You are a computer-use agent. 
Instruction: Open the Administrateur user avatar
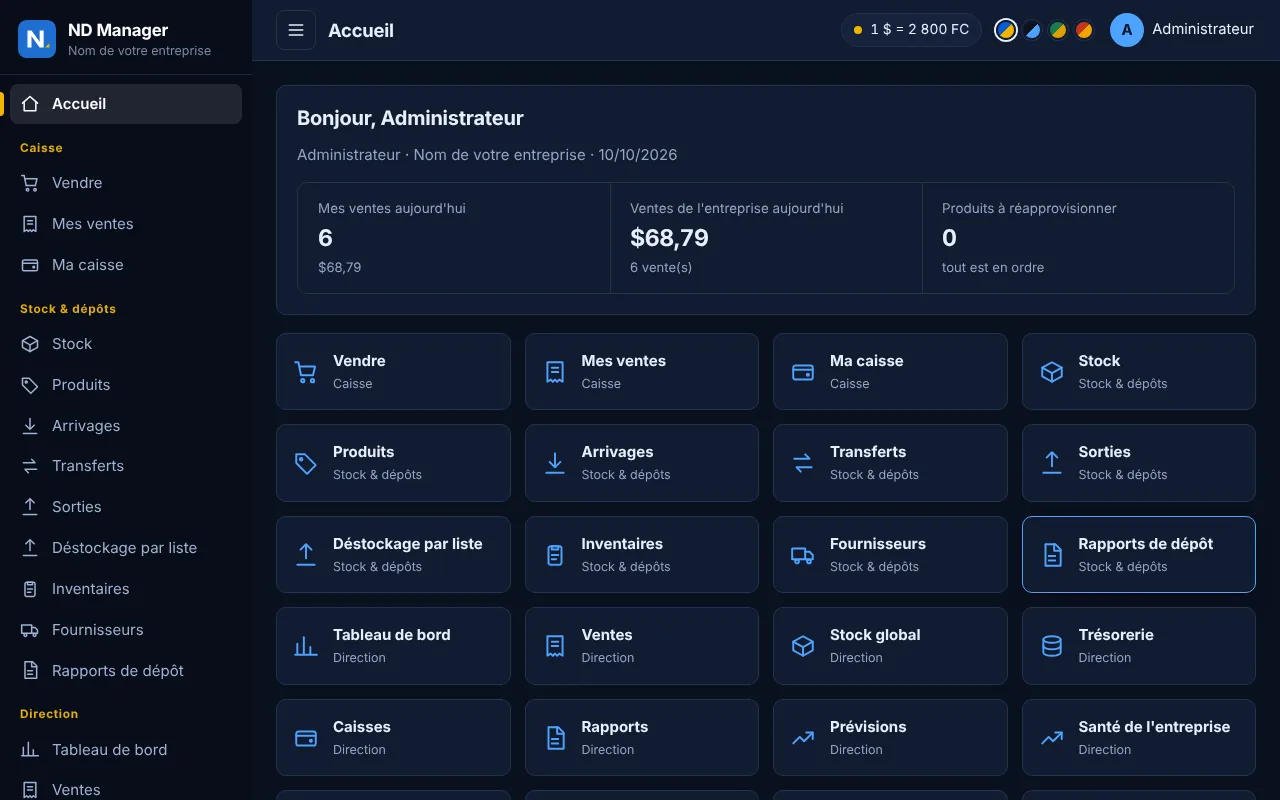coord(1127,30)
